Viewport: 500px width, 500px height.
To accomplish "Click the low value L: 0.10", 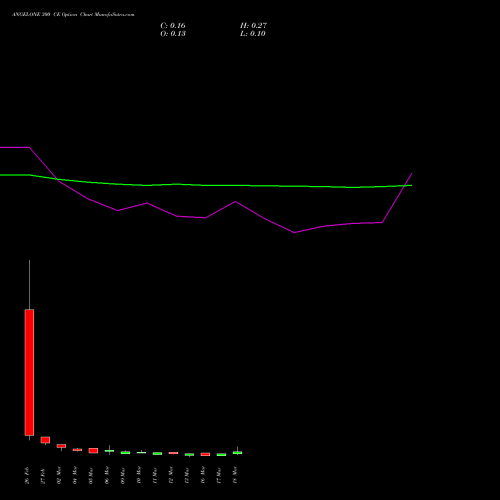I will 253,34.
